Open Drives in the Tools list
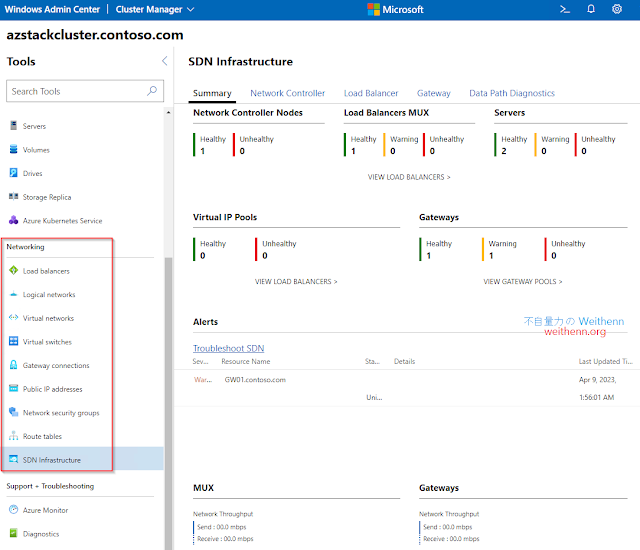 click(x=33, y=173)
